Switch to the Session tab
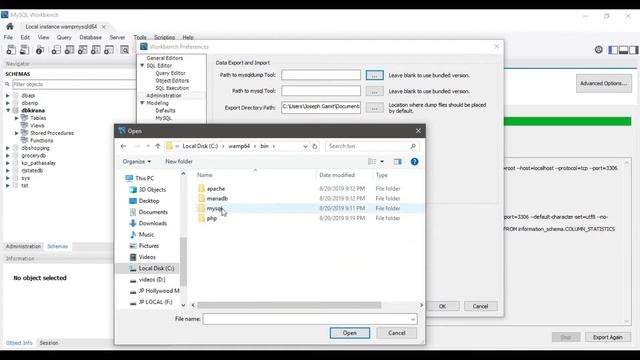This screenshot has width=640, height=360. [49, 343]
